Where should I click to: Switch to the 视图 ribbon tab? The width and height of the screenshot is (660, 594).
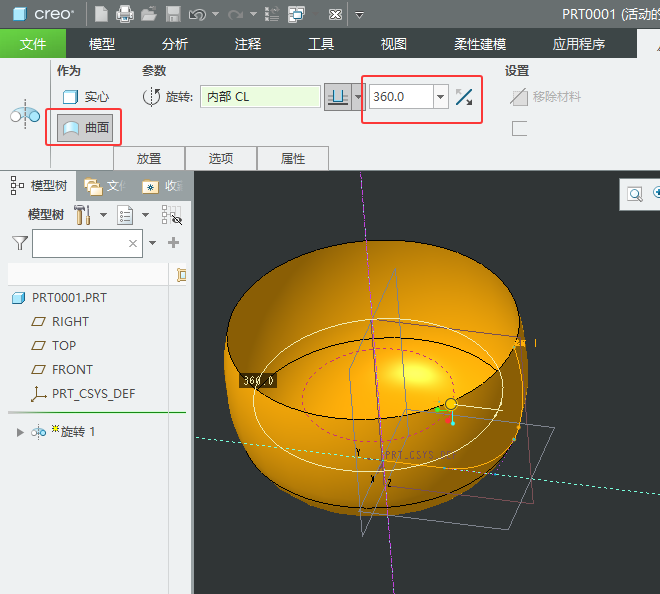[394, 44]
